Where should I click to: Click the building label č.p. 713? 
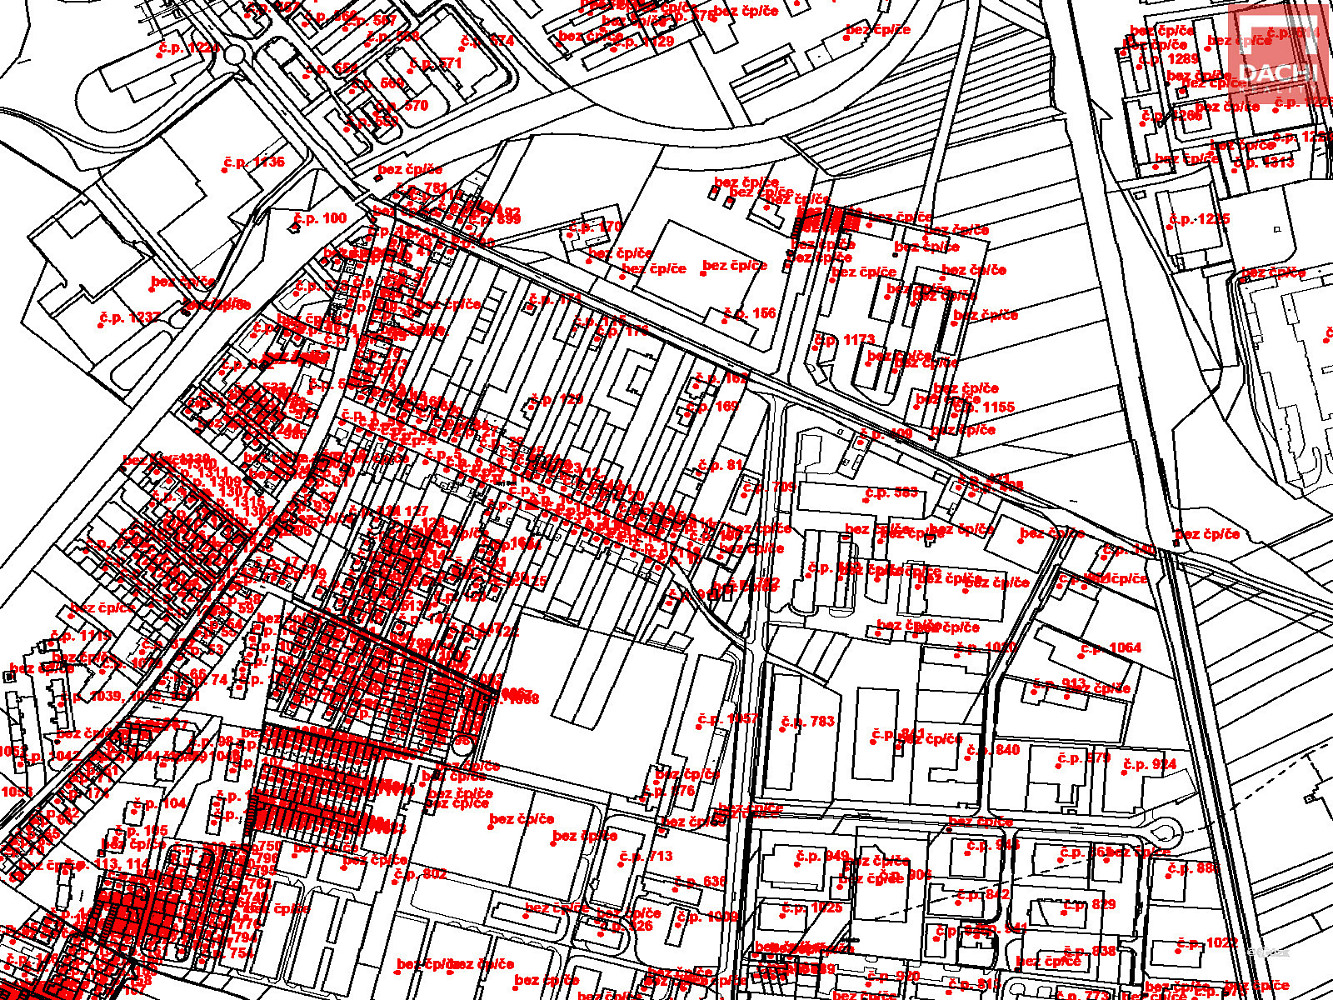tap(646, 856)
